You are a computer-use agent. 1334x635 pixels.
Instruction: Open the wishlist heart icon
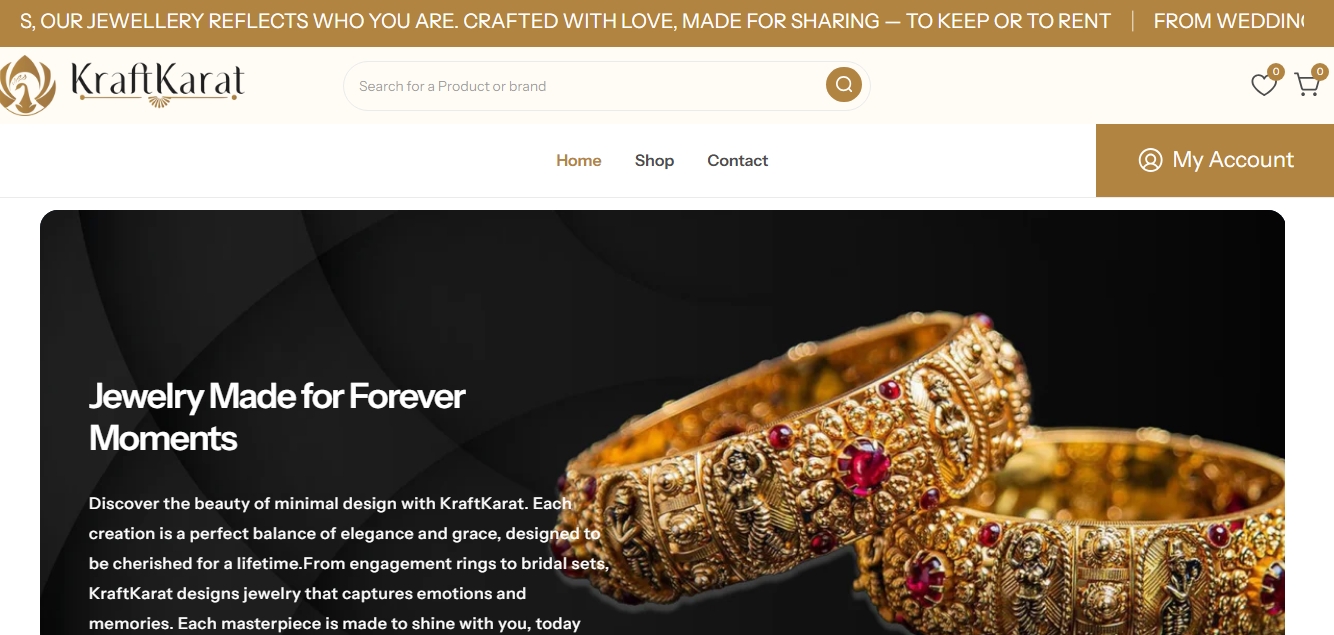pos(1264,86)
